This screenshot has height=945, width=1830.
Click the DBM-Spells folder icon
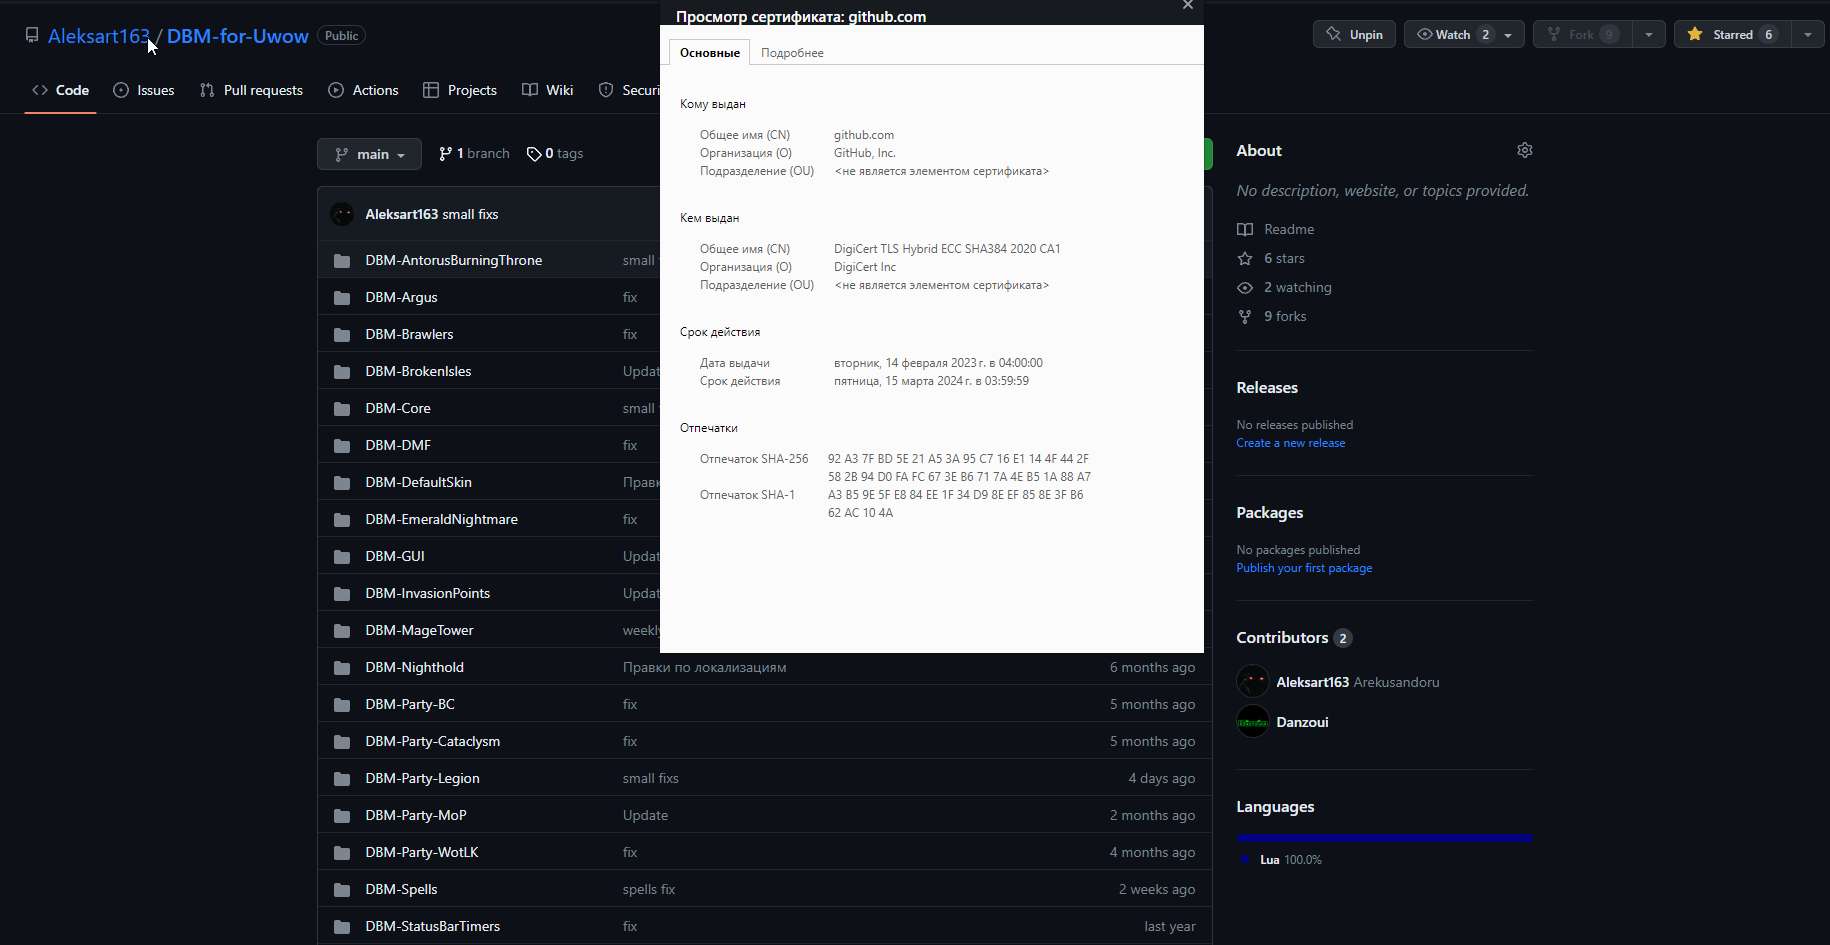(342, 890)
